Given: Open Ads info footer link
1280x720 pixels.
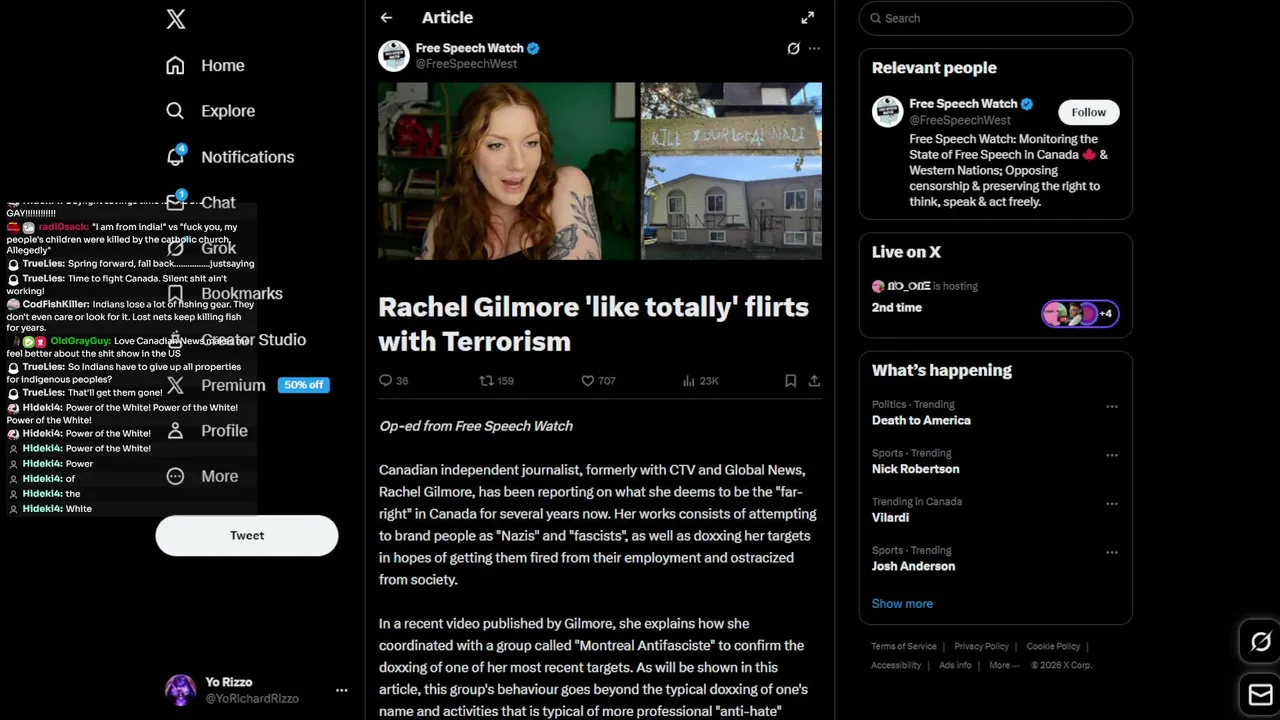Looking at the screenshot, I should pyautogui.click(x=955, y=666).
